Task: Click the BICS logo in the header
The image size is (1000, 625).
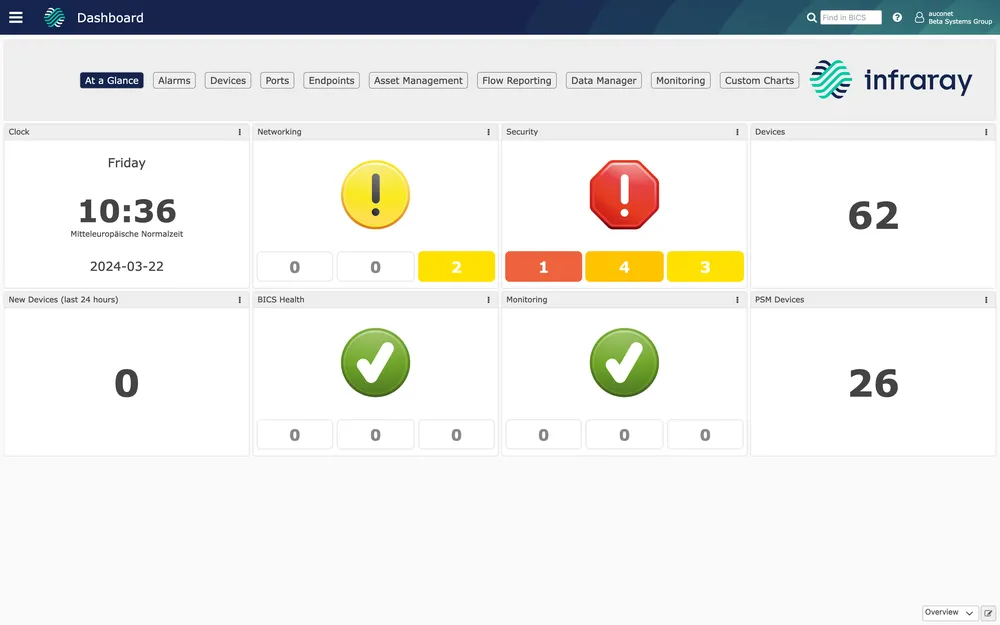Action: click(x=54, y=17)
